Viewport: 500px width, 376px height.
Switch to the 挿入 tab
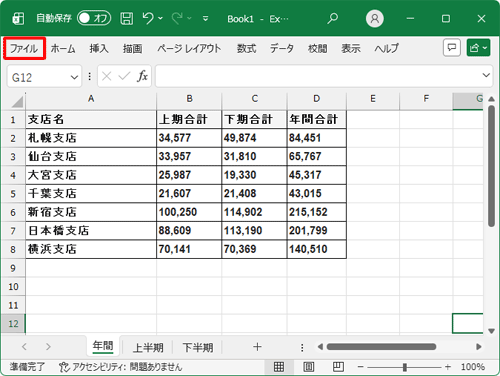(x=99, y=49)
